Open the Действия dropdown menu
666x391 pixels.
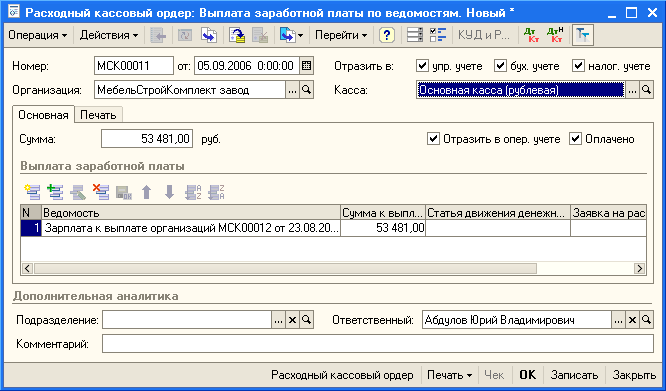pos(109,35)
